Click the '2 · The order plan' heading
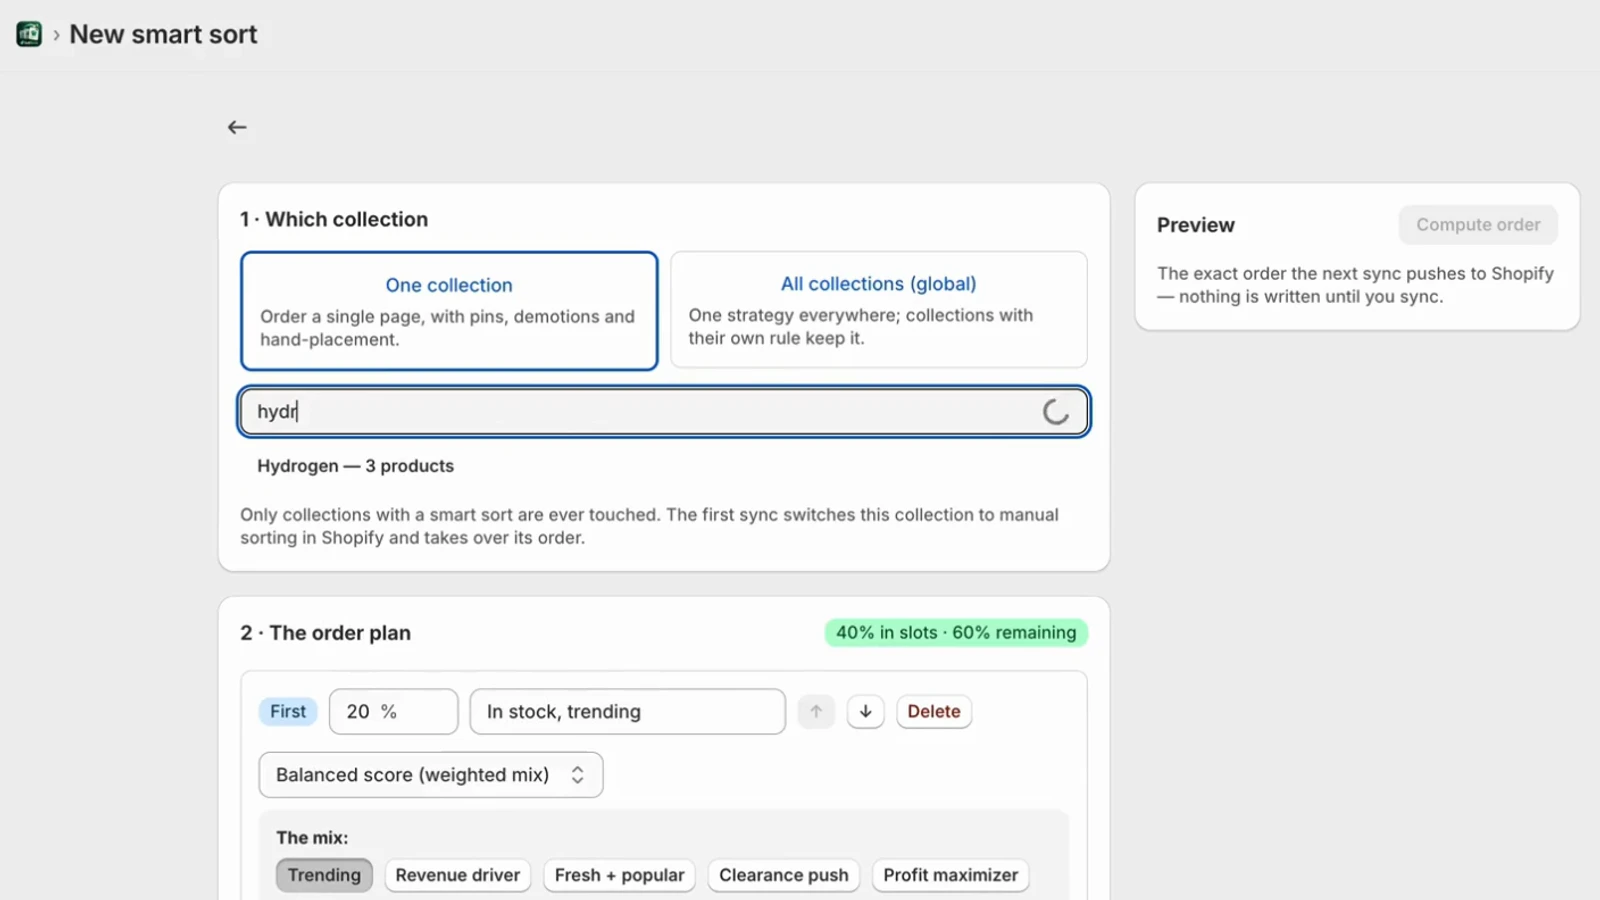The image size is (1600, 900). (x=325, y=633)
